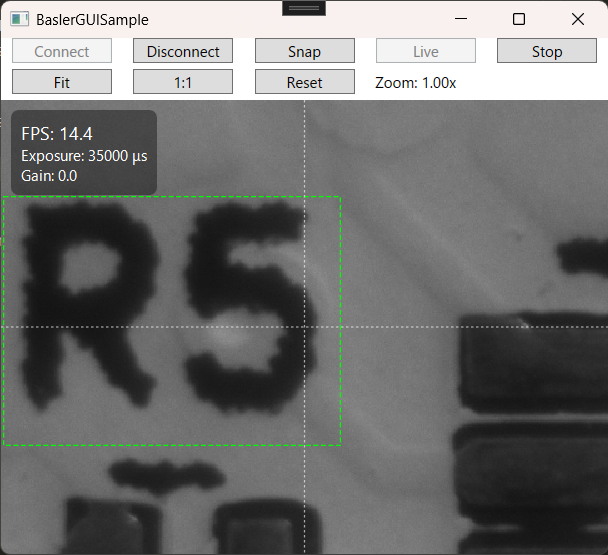Stop the live camera stream
The image size is (608, 555).
tap(546, 52)
